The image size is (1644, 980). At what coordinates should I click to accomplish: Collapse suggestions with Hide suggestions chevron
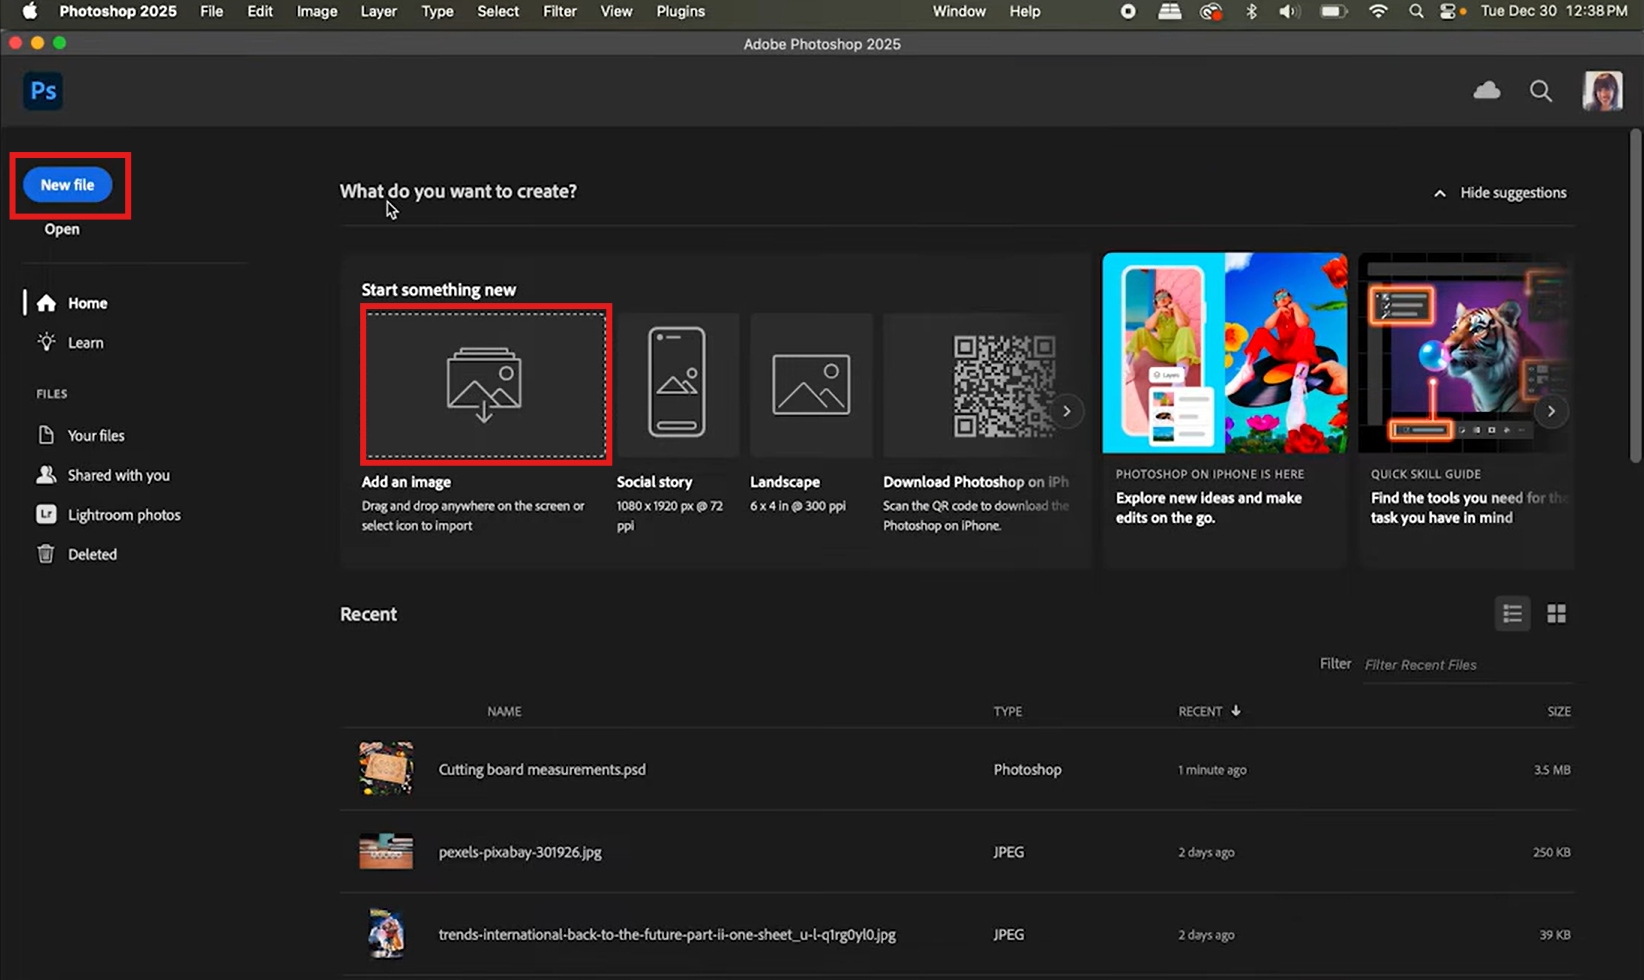click(1439, 193)
